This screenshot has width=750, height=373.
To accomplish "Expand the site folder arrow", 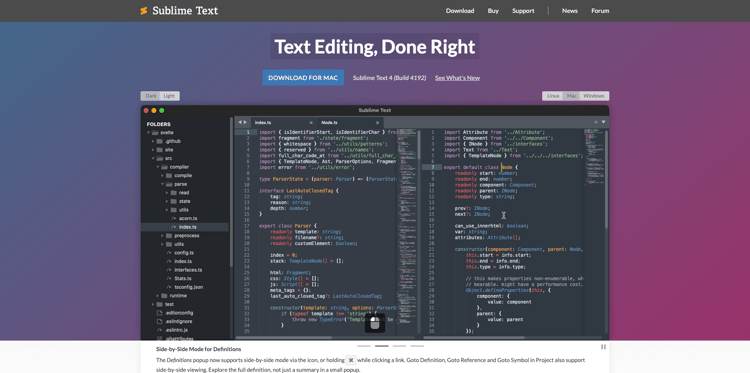I will 153,150.
